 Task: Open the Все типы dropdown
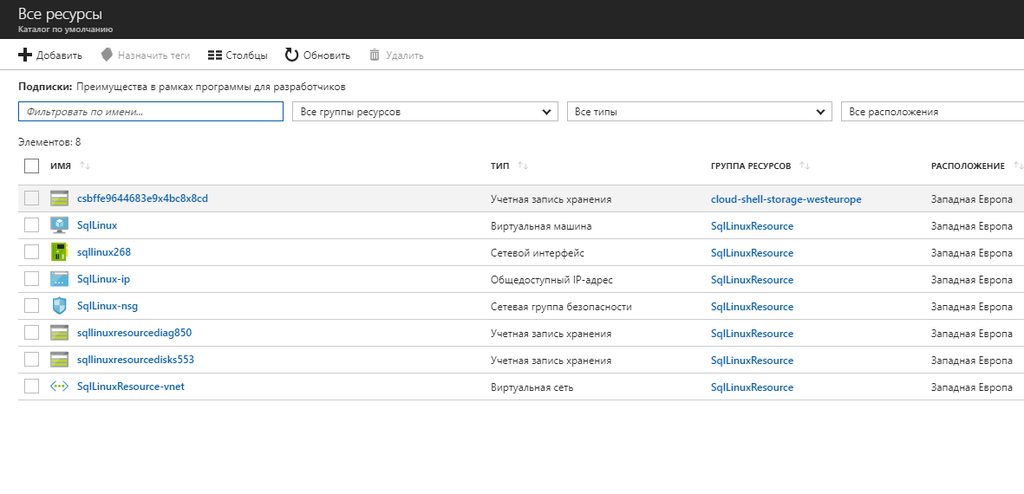pyautogui.click(x=699, y=112)
